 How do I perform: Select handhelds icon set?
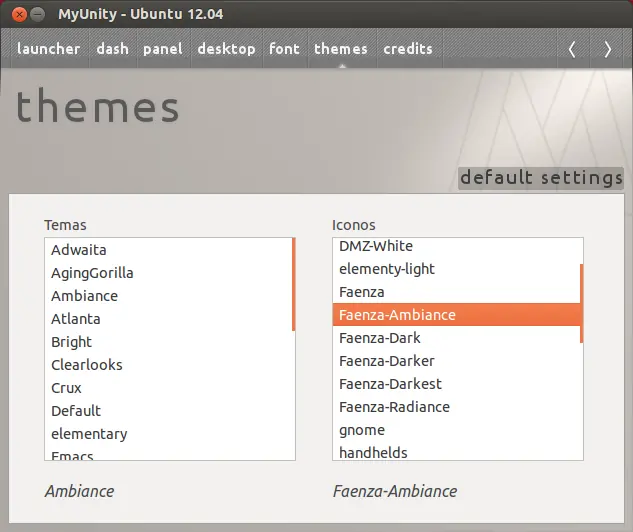coord(456,452)
